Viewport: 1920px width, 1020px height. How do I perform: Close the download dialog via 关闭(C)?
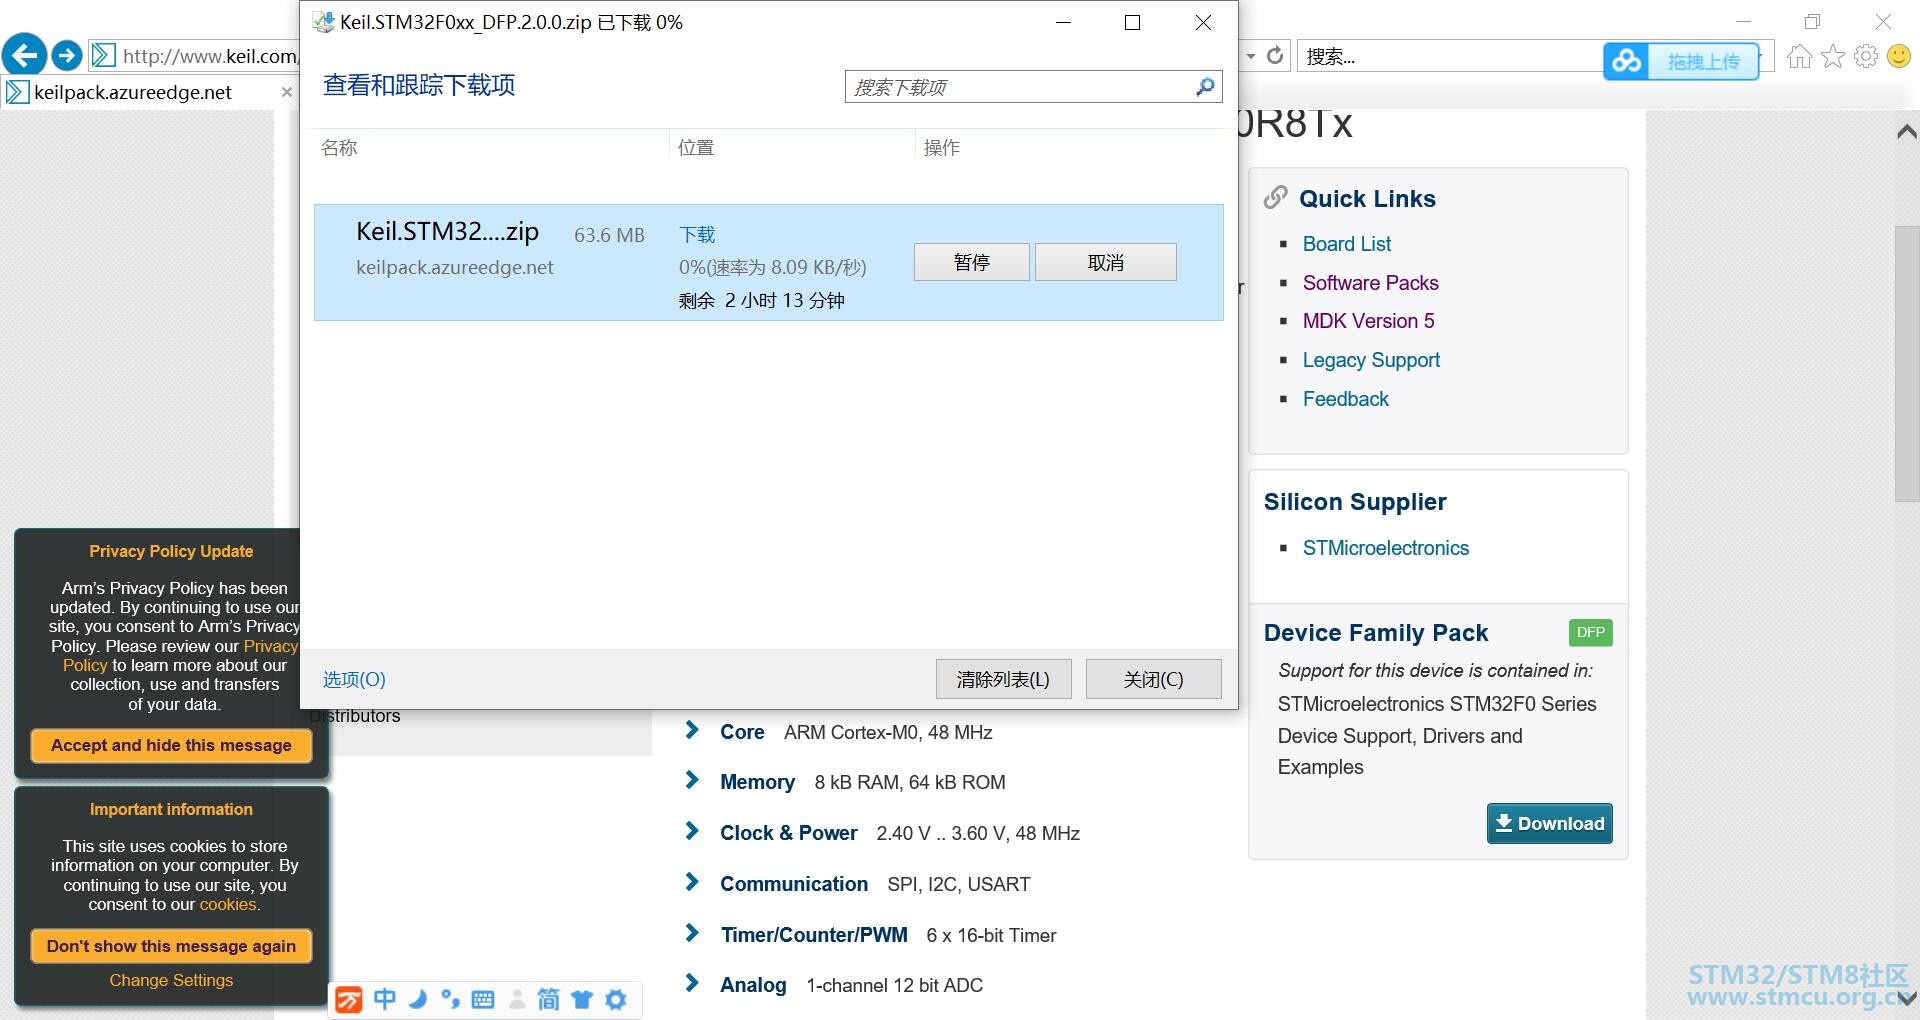coord(1153,679)
